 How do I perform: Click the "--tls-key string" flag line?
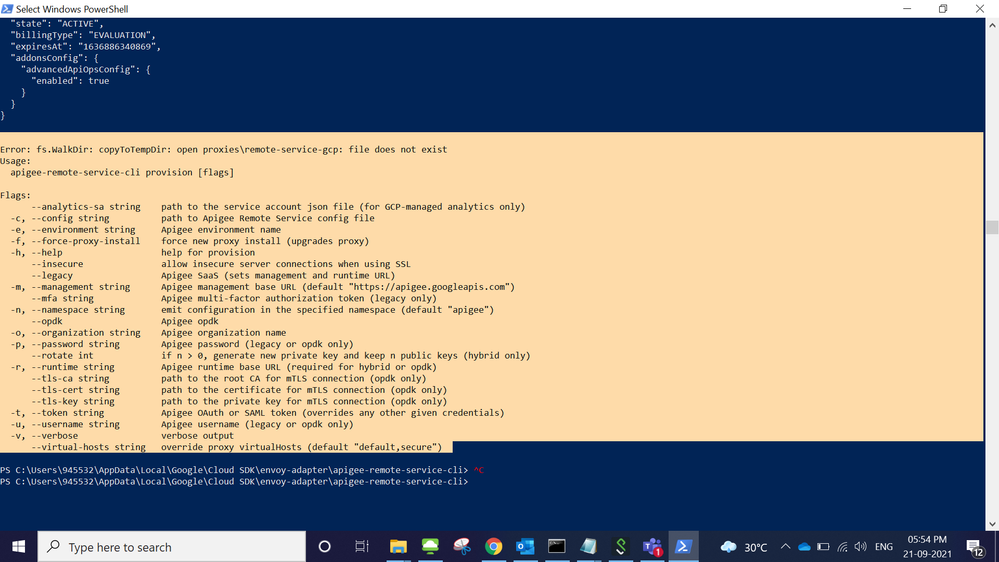pyautogui.click(x=239, y=402)
